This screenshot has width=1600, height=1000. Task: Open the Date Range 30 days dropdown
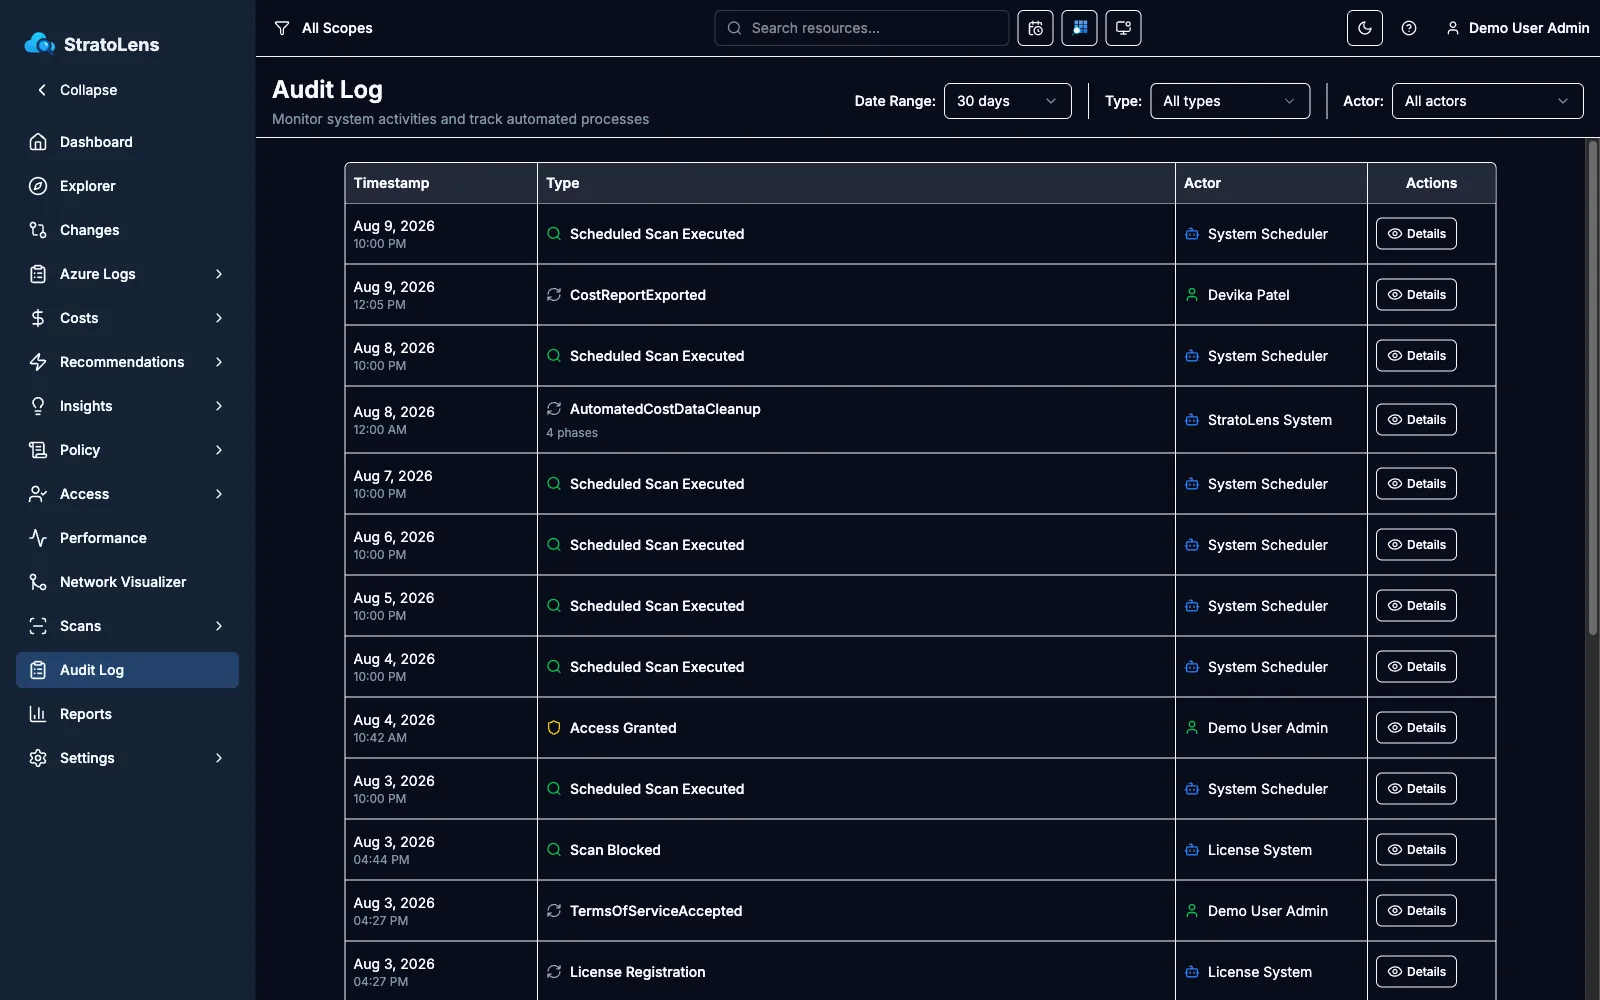coord(1007,101)
